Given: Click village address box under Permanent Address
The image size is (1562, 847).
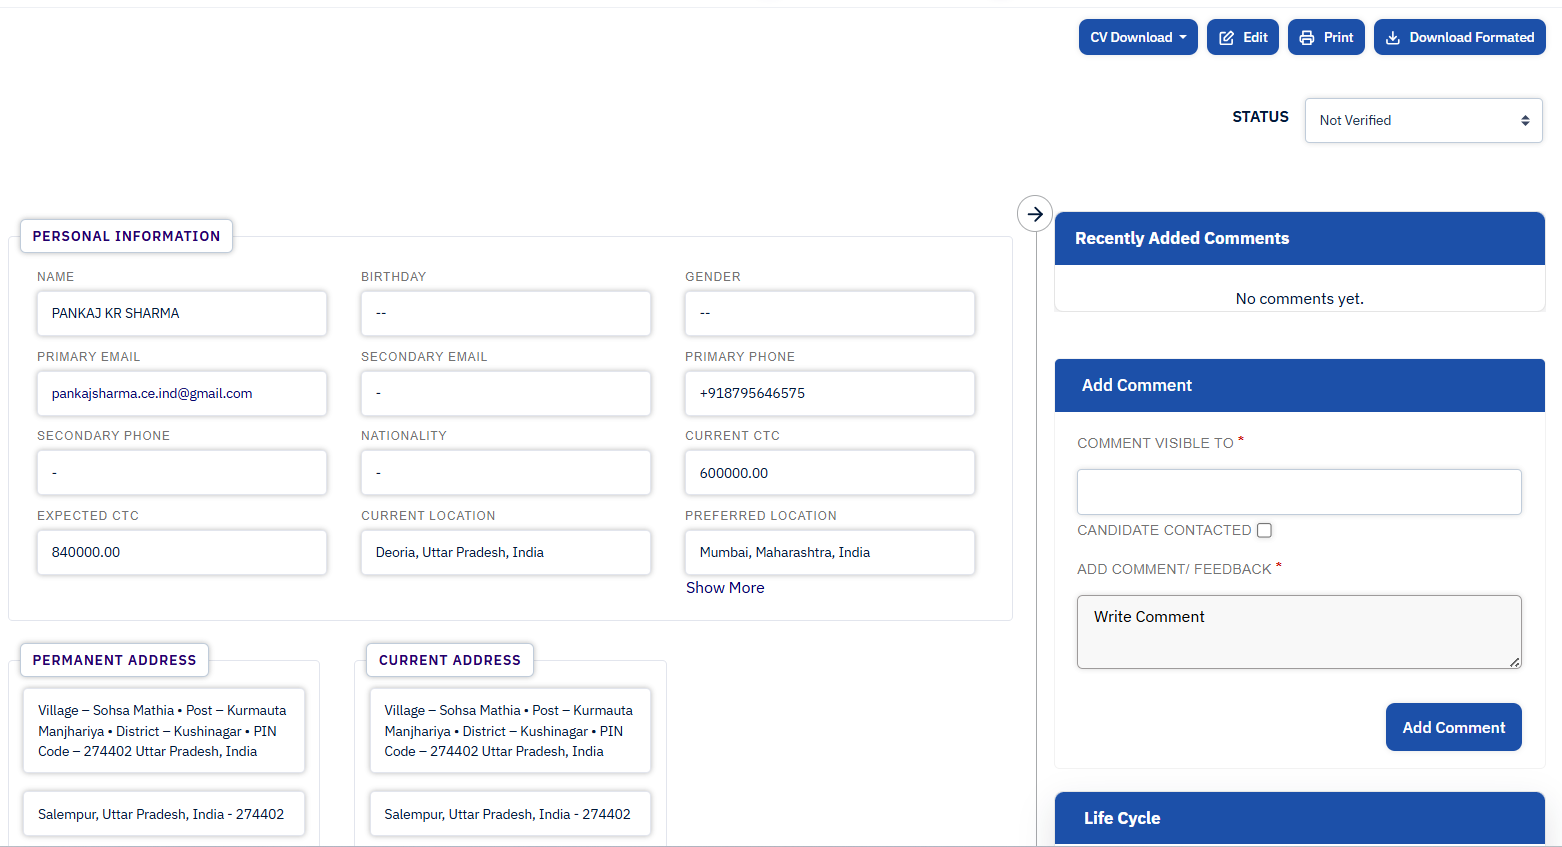Looking at the screenshot, I should (x=164, y=731).
